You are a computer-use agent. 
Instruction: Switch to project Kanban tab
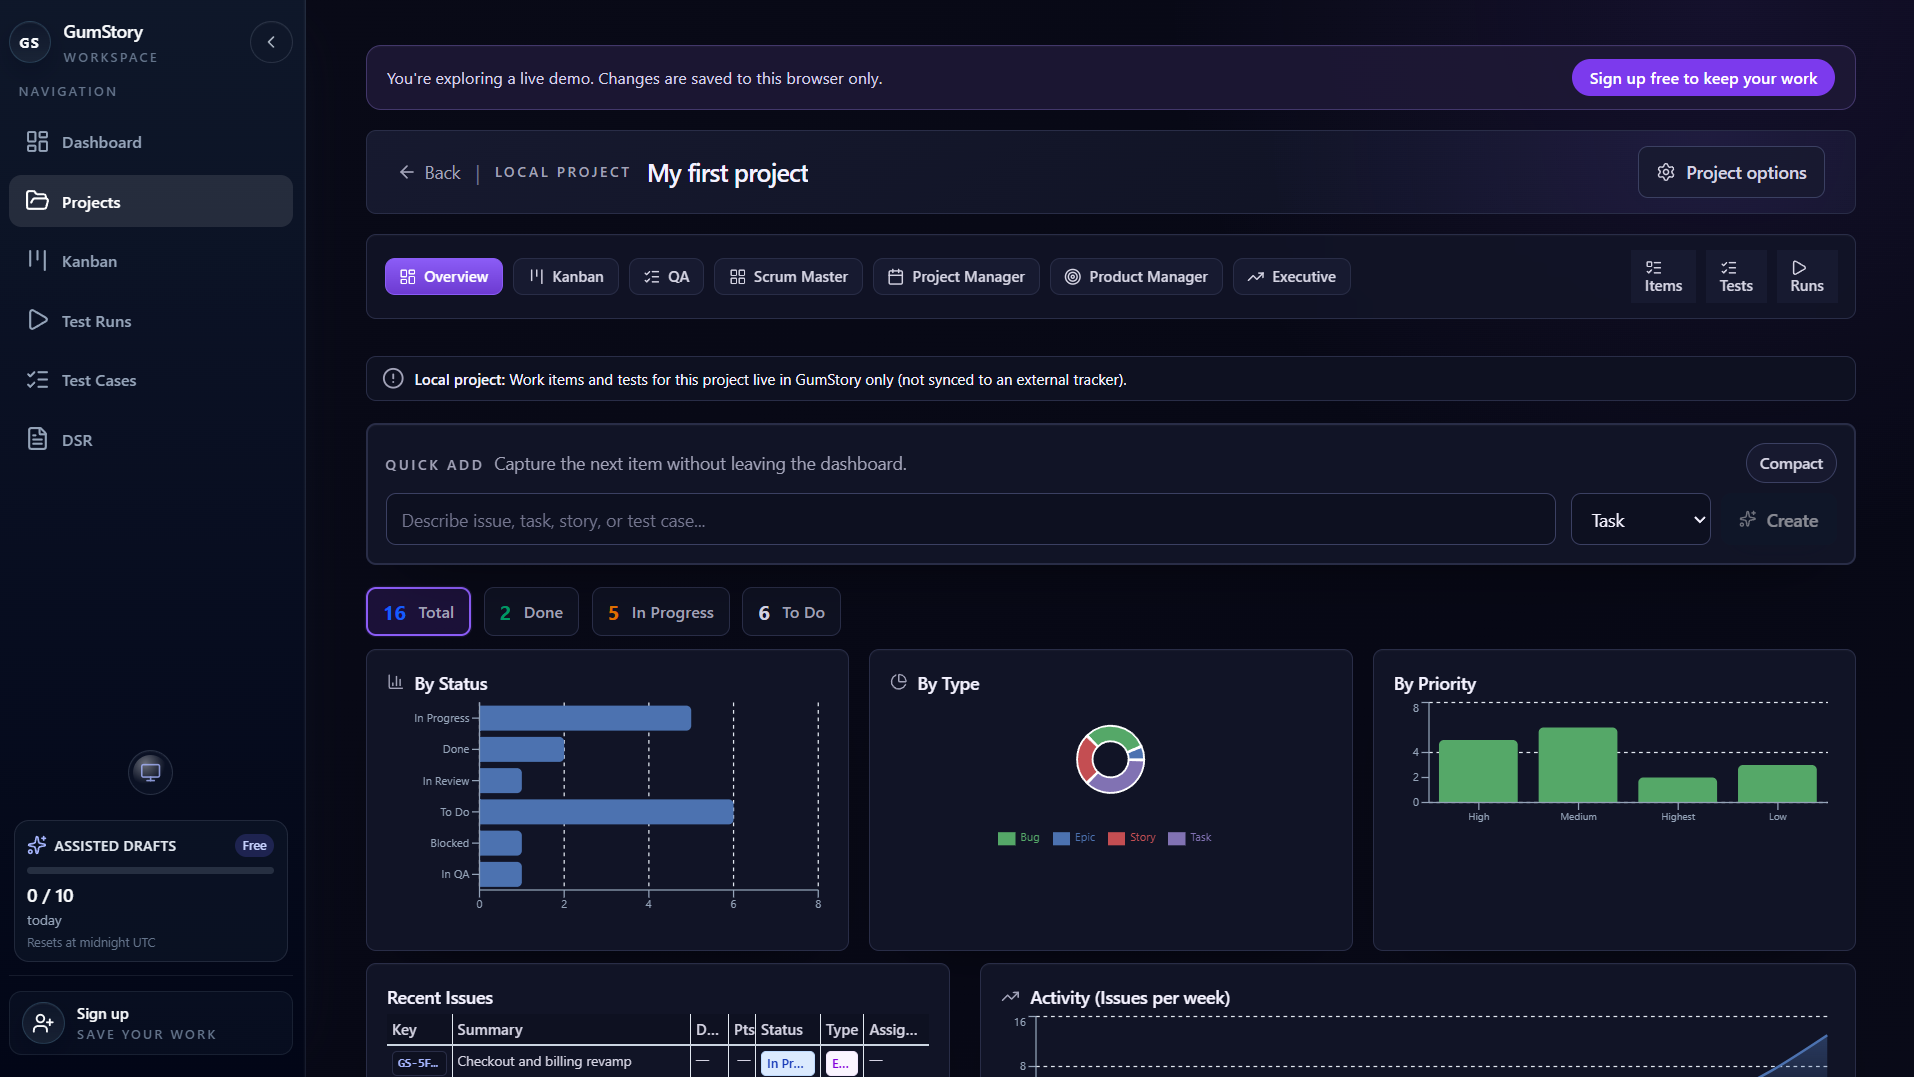(x=566, y=277)
